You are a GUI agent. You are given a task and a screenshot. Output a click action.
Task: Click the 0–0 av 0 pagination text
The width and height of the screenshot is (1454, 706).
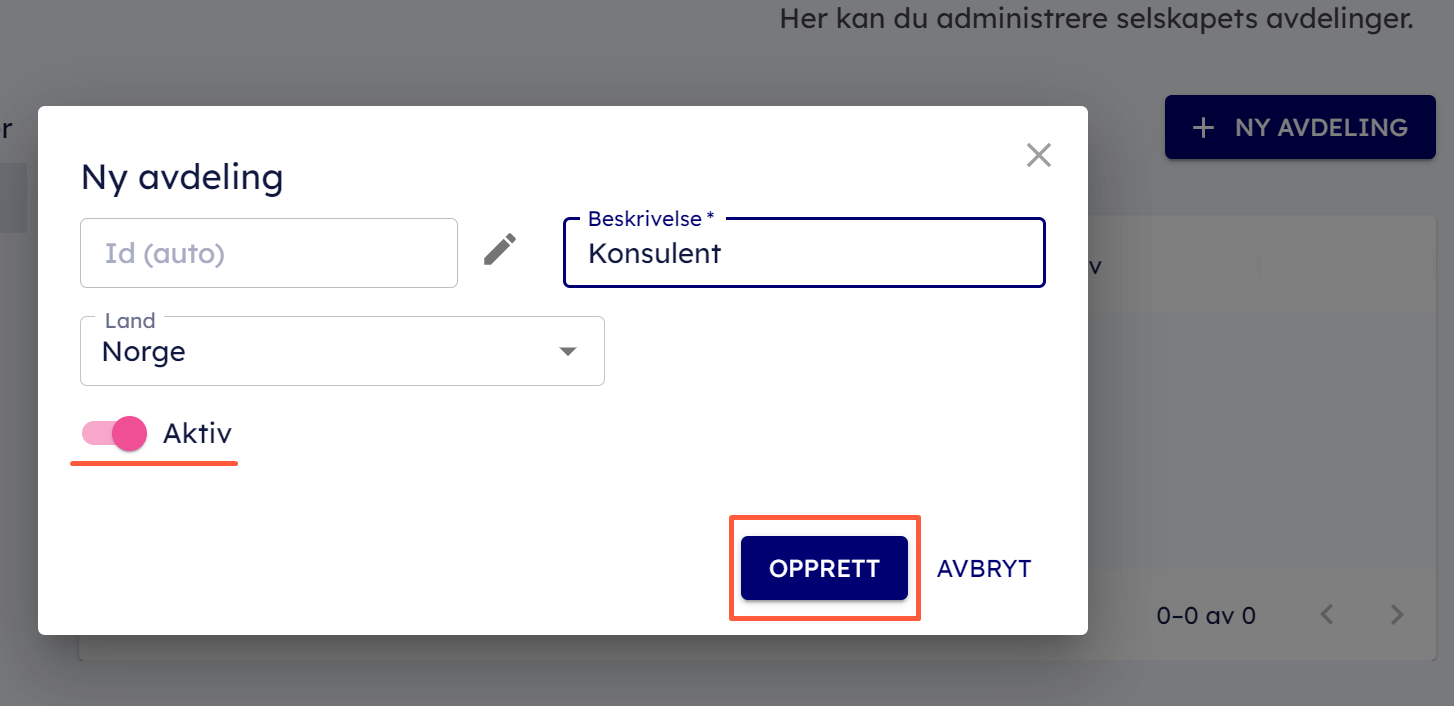[x=1205, y=616]
